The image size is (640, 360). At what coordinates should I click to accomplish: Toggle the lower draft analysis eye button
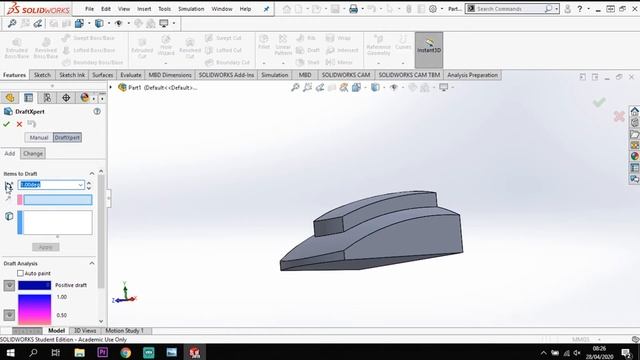click(x=9, y=315)
